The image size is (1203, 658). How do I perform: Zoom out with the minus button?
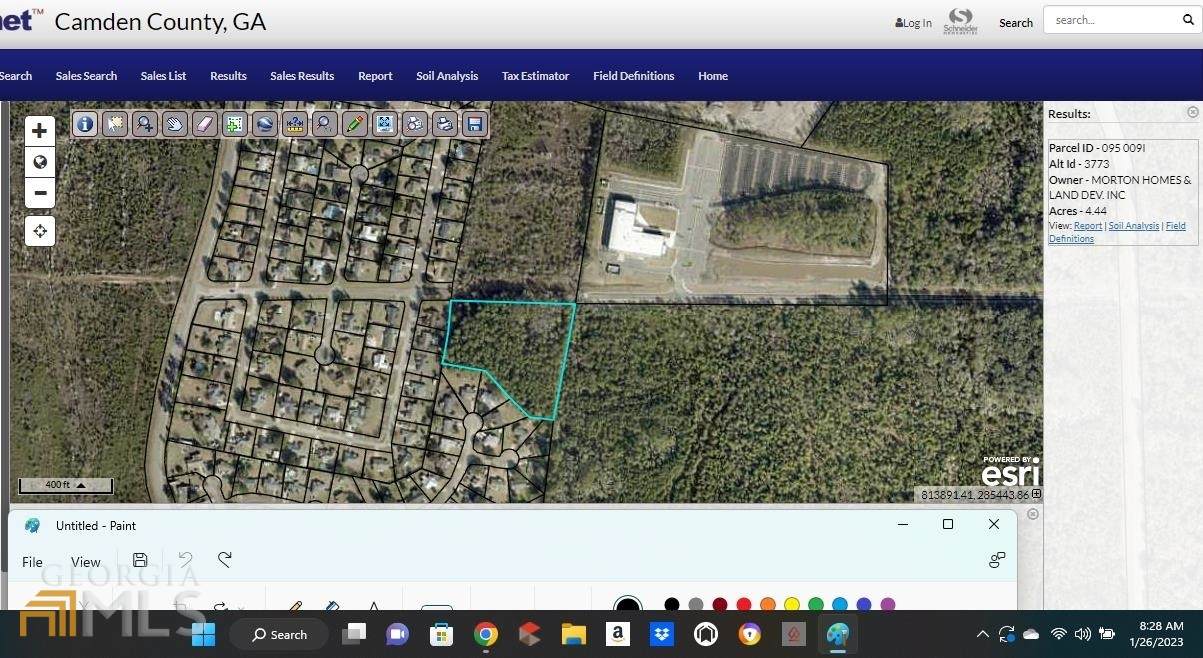40,193
